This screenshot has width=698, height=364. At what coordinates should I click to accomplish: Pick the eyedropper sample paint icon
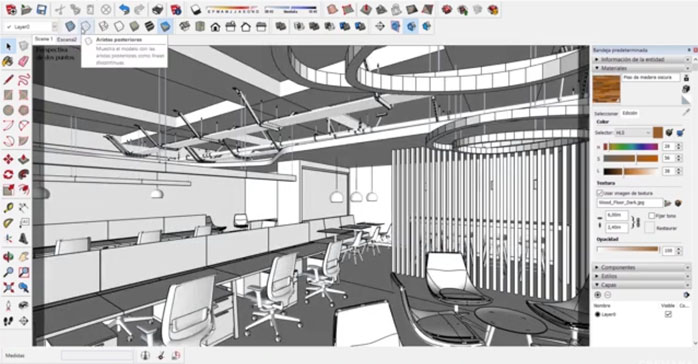686,112
